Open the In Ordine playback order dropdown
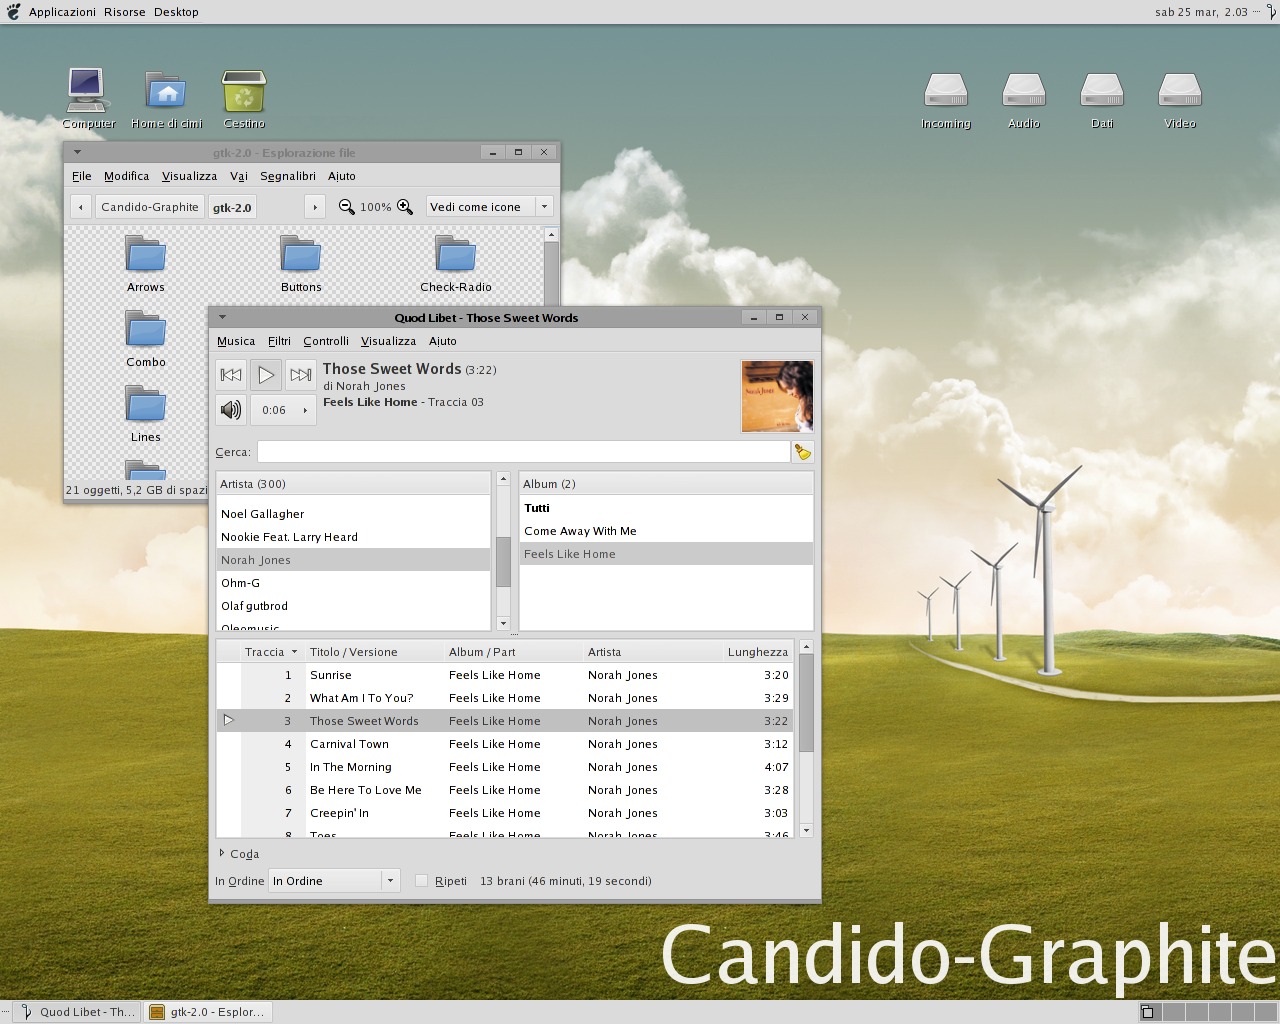 335,881
